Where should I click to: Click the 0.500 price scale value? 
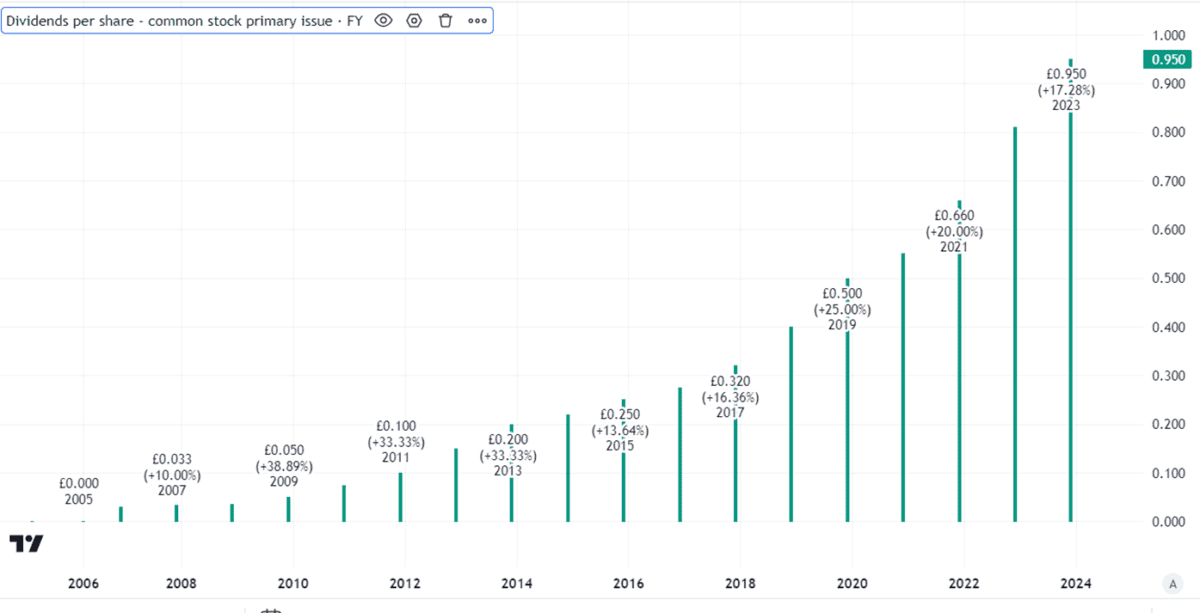coord(1168,279)
